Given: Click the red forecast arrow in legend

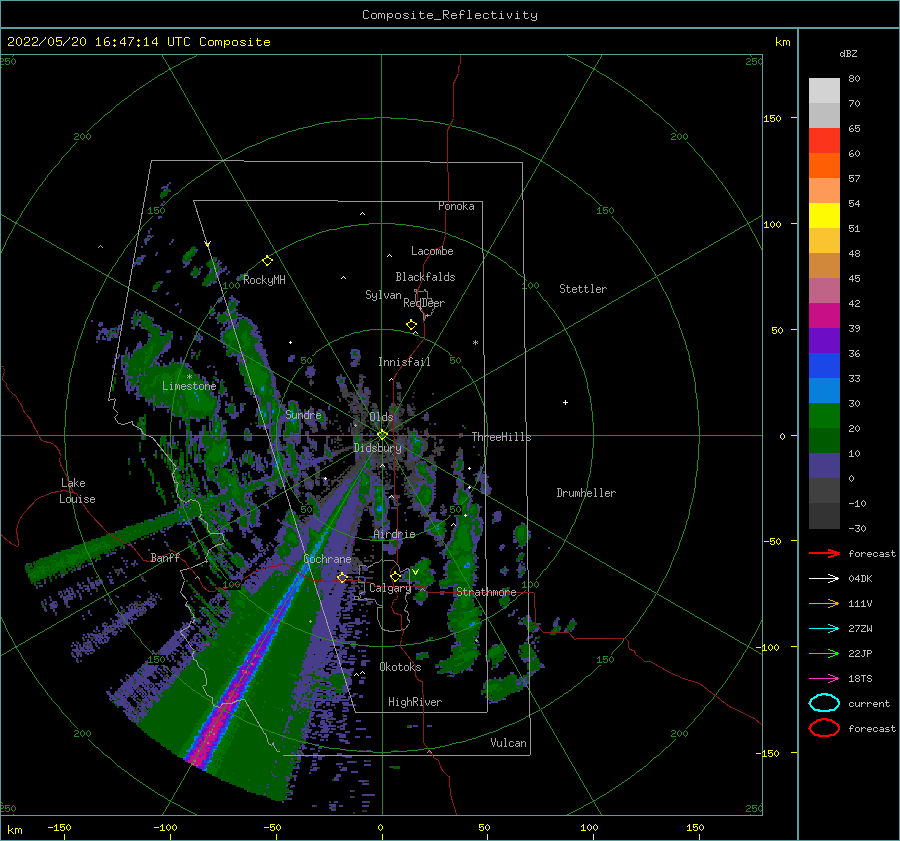Looking at the screenshot, I should (x=824, y=553).
